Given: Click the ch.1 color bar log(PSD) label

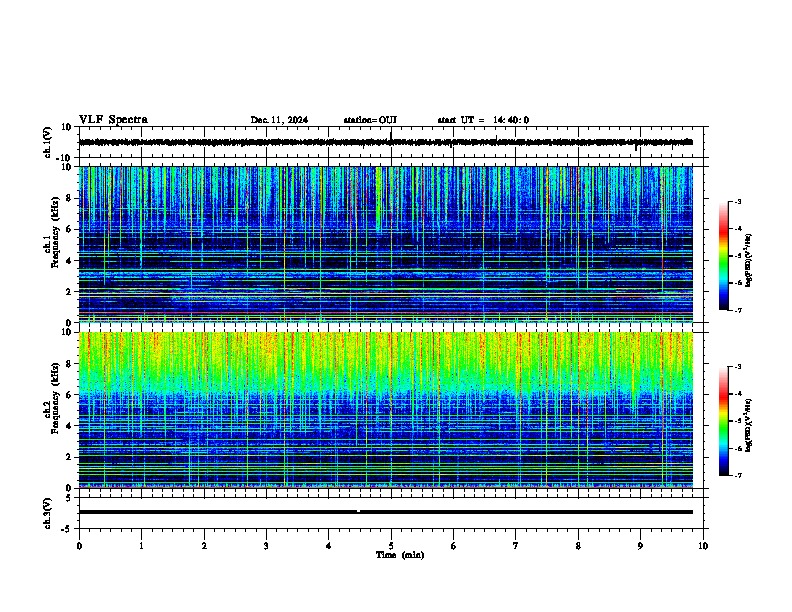Looking at the screenshot, I should [x=749, y=261].
